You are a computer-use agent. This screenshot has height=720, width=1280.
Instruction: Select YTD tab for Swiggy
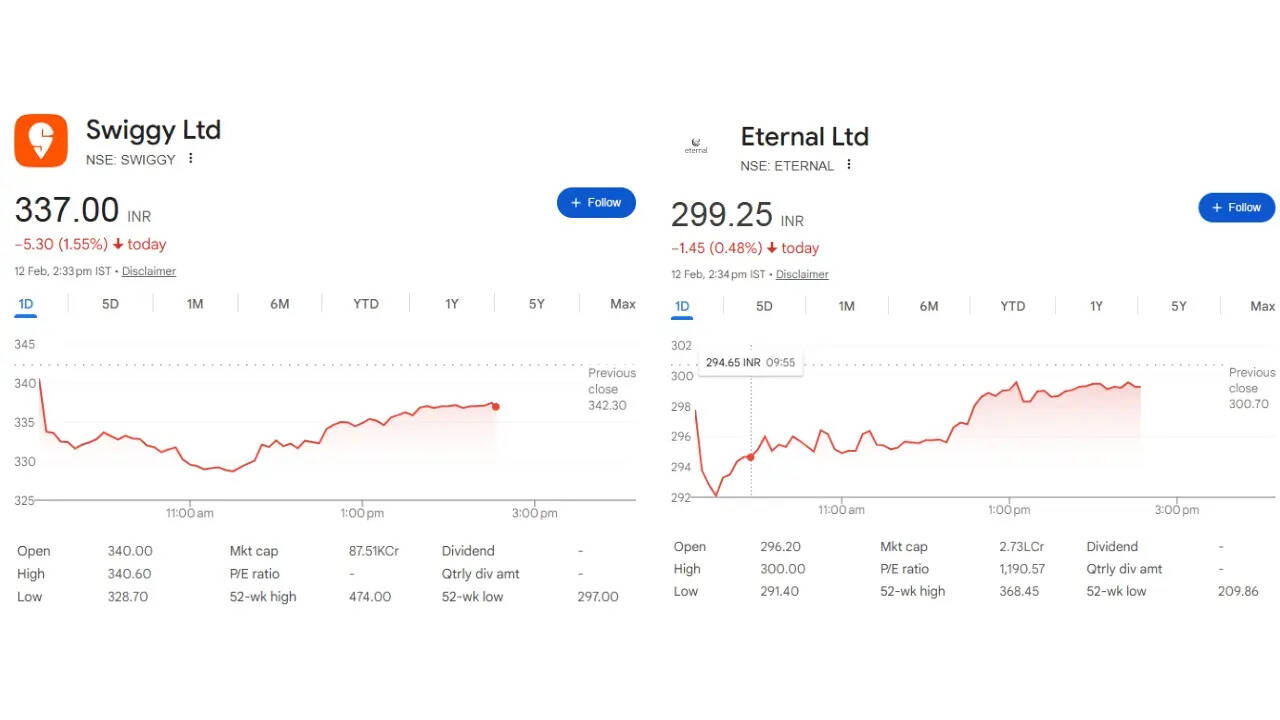(x=366, y=304)
